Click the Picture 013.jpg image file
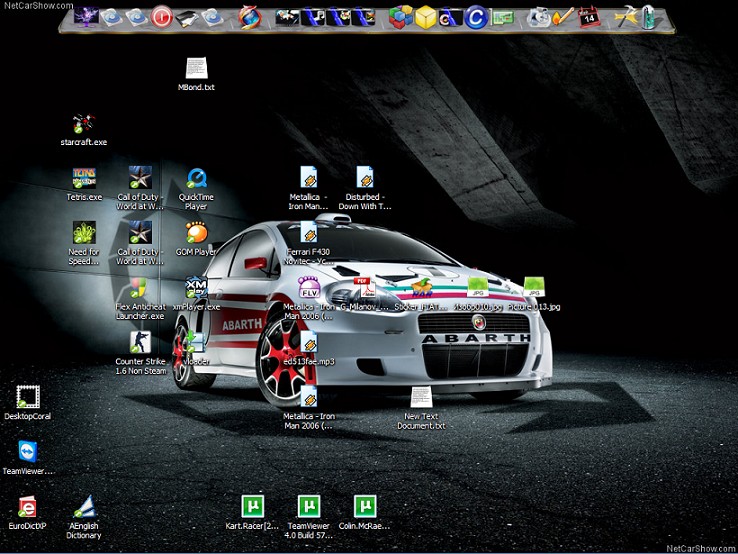738x554 pixels. (x=533, y=289)
